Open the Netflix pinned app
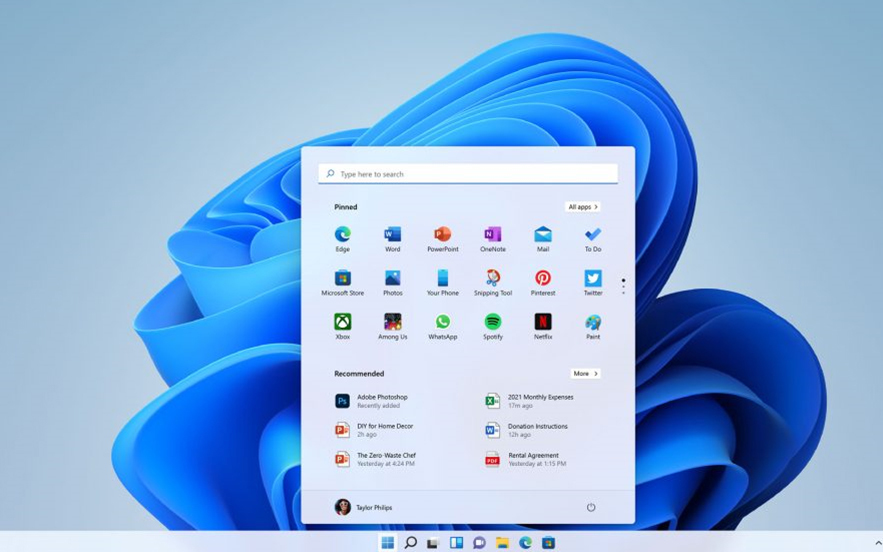Screen dimensions: 883x552 tap(543, 323)
